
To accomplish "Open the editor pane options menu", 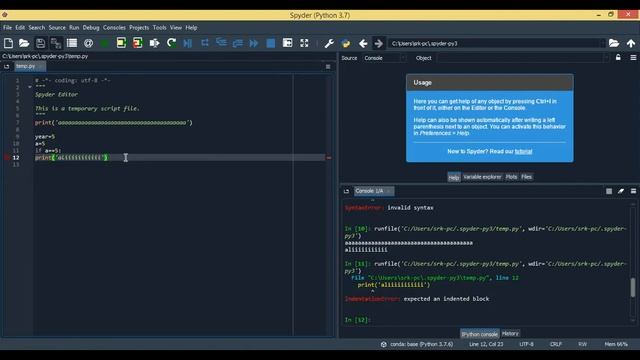I will point(328,67).
